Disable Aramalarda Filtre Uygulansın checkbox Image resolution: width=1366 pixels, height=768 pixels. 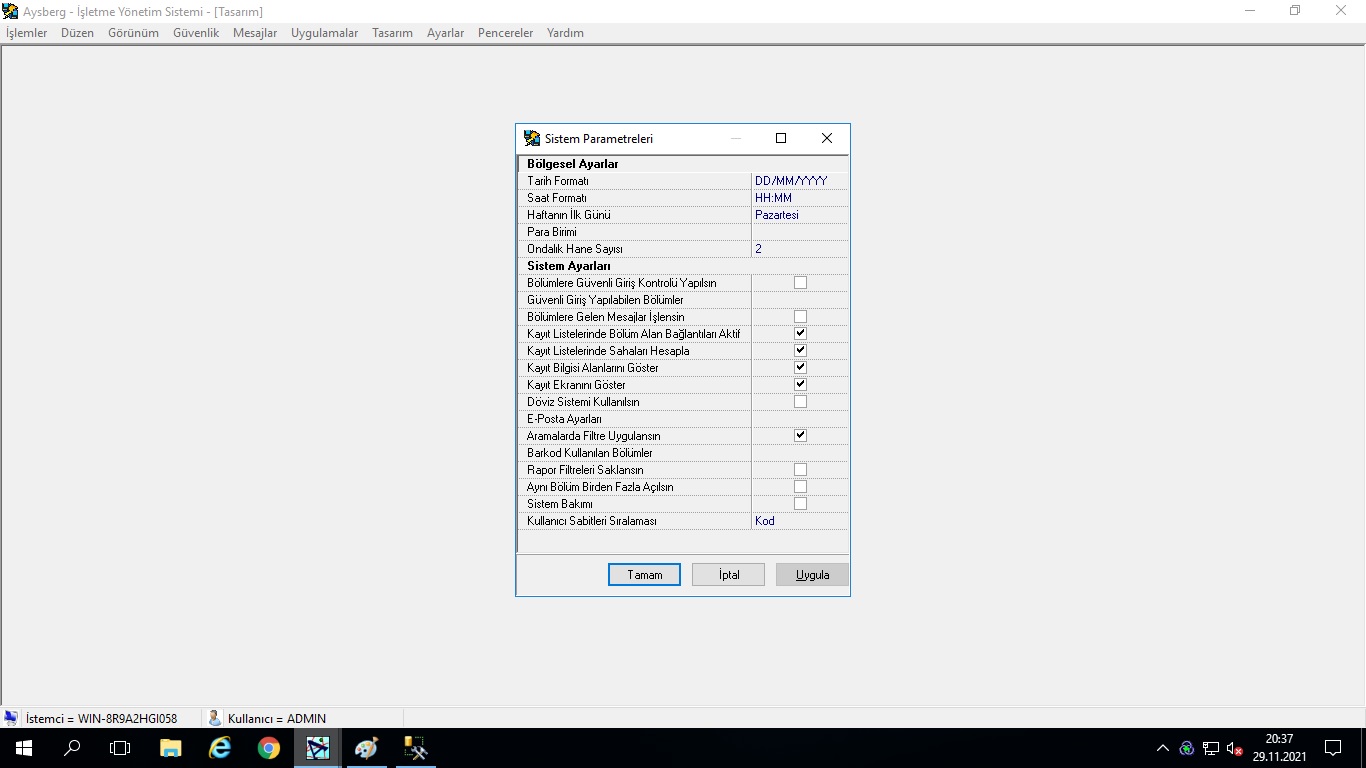pos(800,436)
